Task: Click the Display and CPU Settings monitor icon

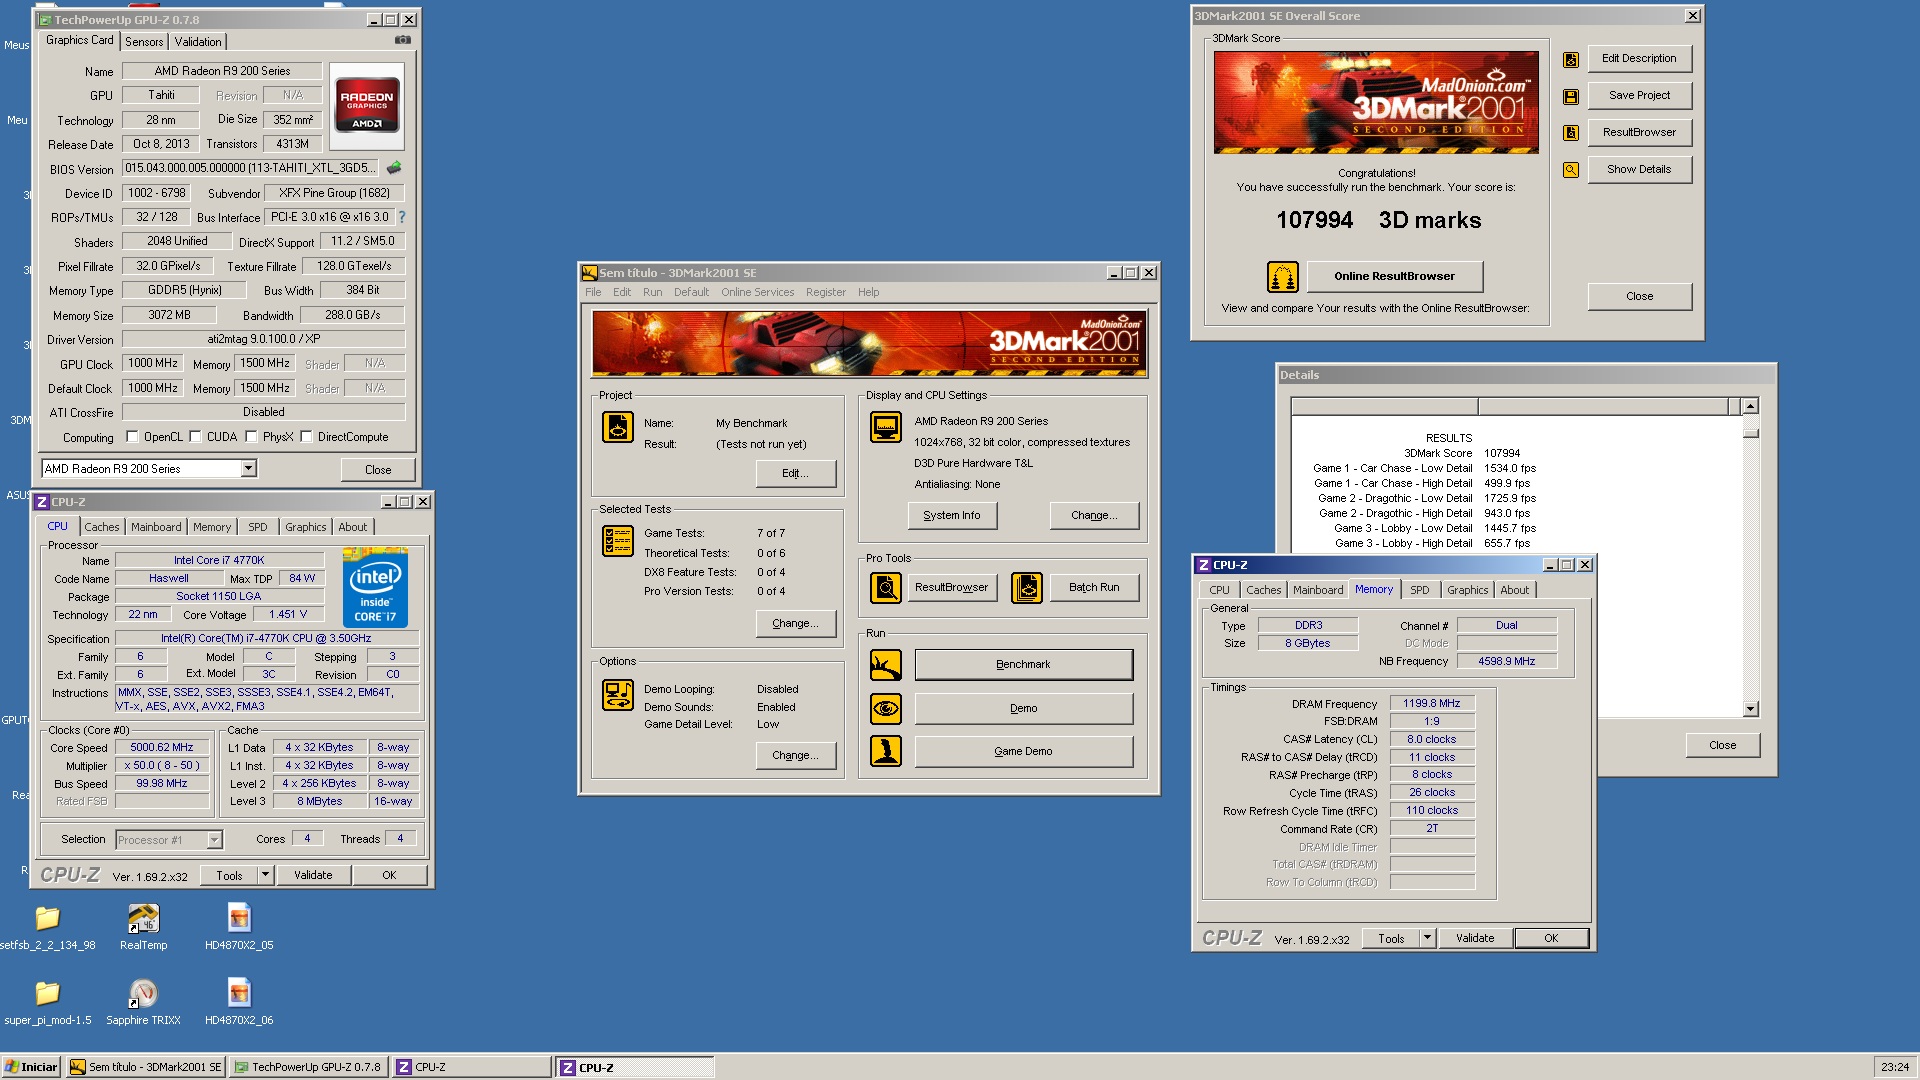Action: click(x=885, y=427)
